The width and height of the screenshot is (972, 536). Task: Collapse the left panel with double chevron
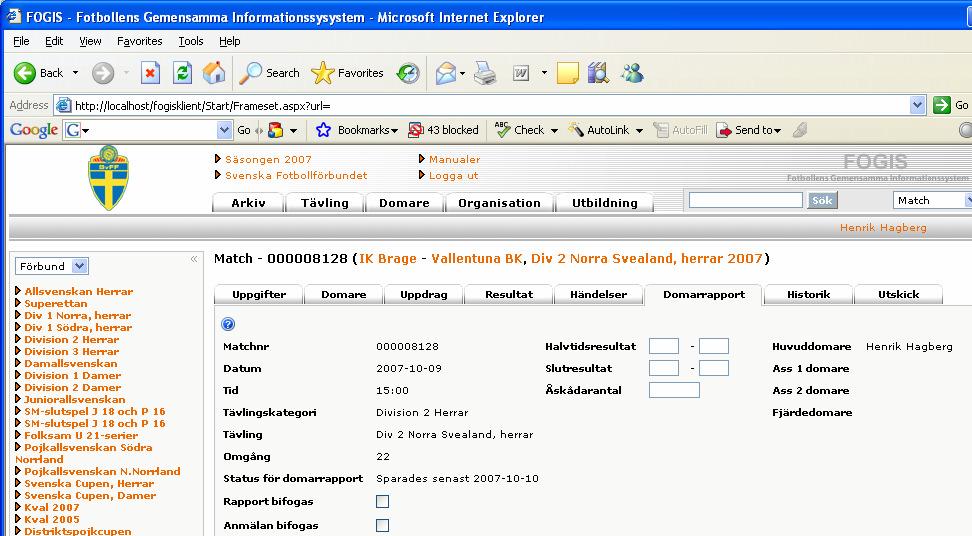194,259
